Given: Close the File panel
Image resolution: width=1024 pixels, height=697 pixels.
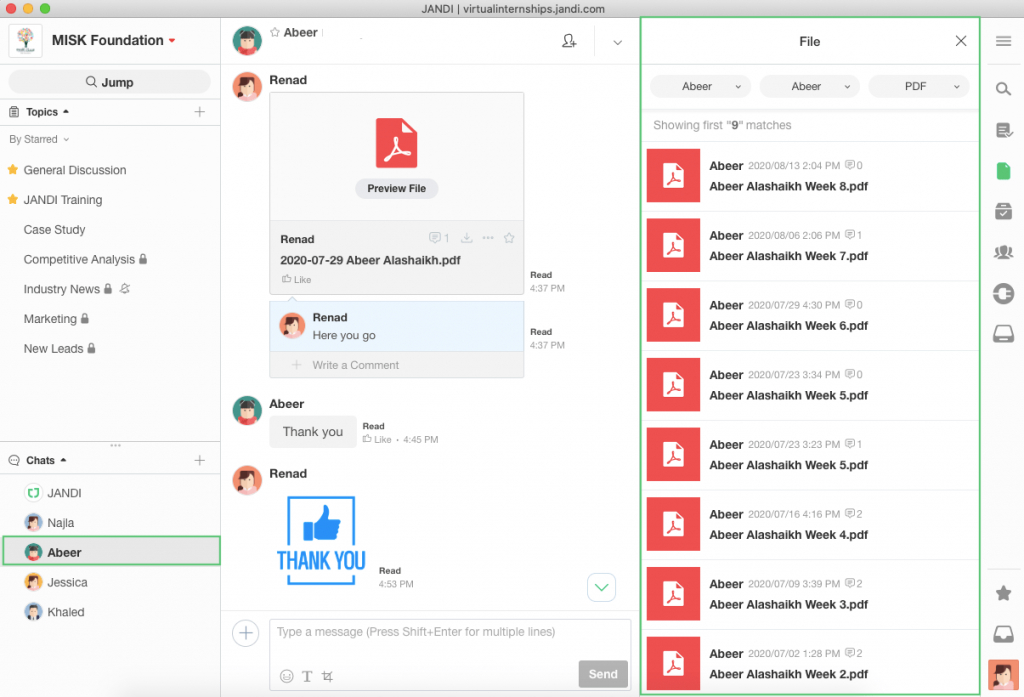Looking at the screenshot, I should [960, 41].
